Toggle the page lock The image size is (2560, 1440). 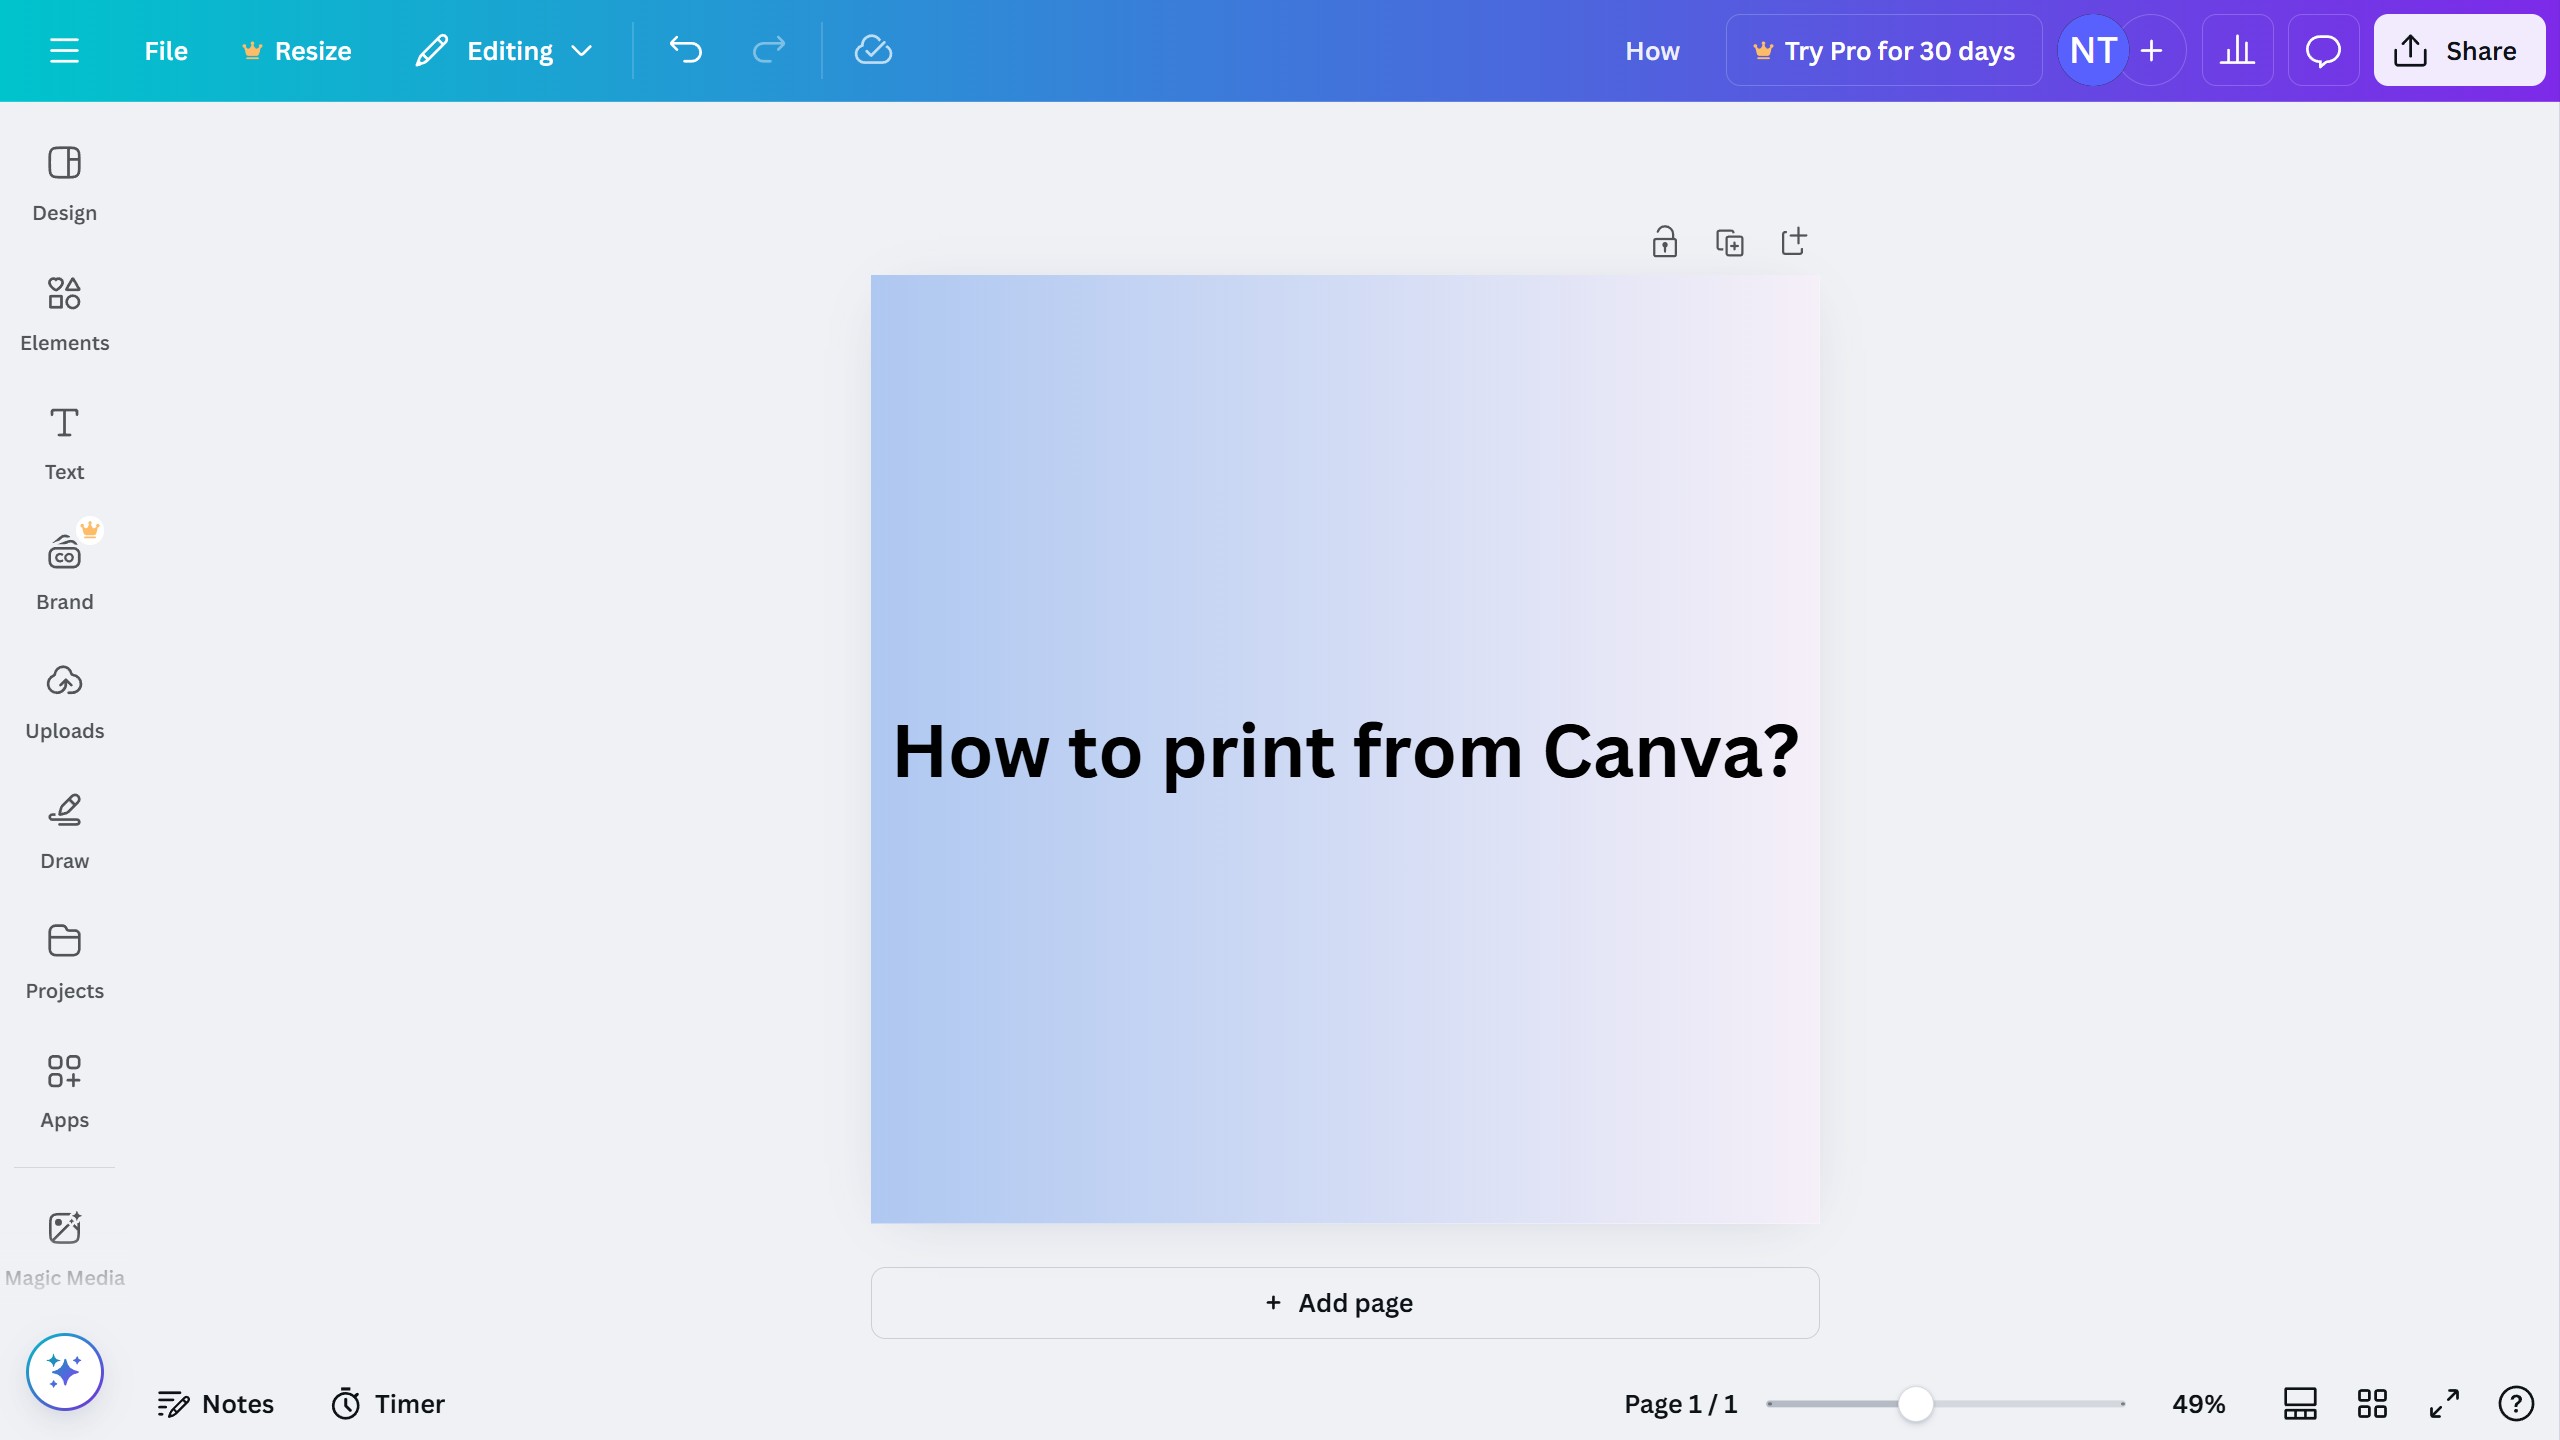point(1663,241)
